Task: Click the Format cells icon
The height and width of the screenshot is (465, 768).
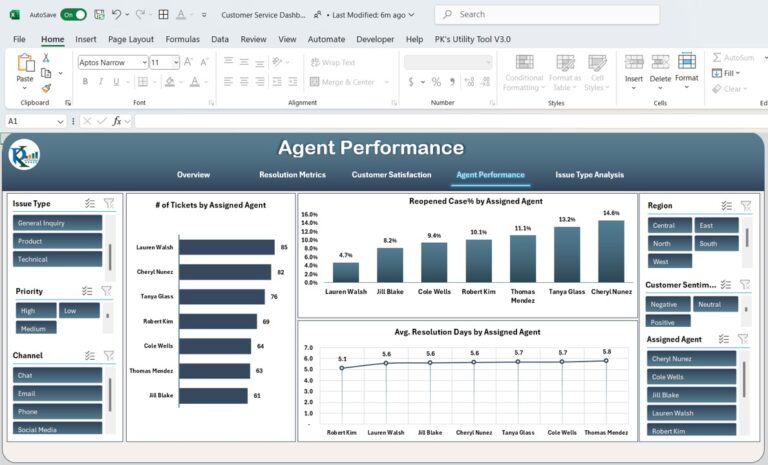Action: [x=687, y=61]
